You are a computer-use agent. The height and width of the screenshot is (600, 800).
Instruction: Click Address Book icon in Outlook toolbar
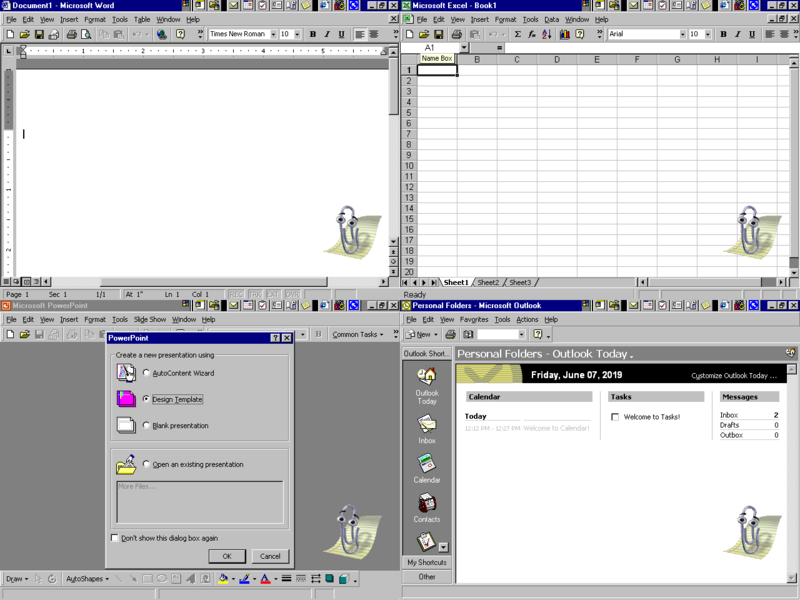[468, 334]
